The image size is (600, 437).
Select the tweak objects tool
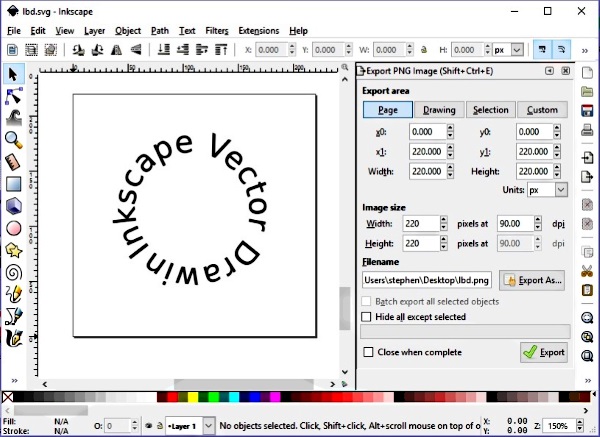(x=14, y=118)
